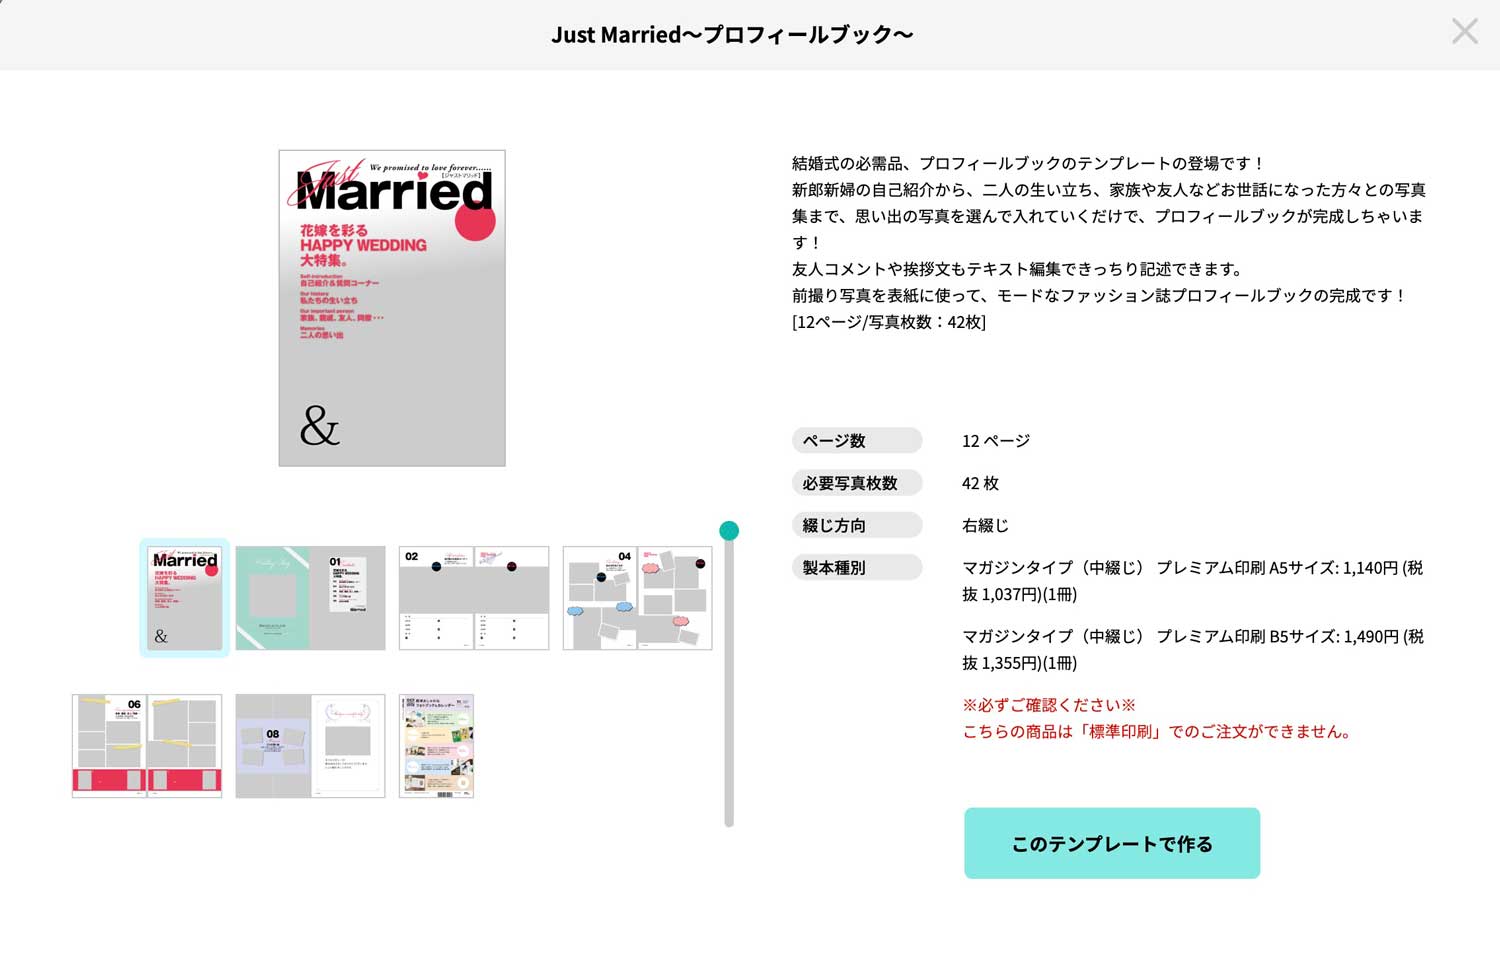This screenshot has width=1500, height=975.
Task: Click the 必要写真枚数 label badge
Action: point(856,483)
